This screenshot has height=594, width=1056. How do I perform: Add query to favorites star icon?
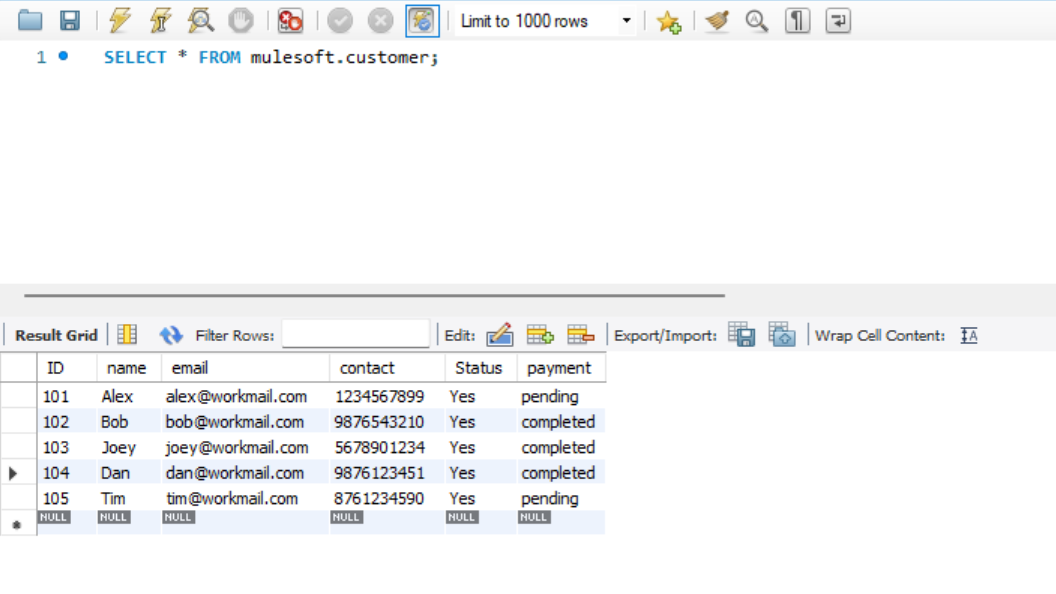pyautogui.click(x=668, y=21)
